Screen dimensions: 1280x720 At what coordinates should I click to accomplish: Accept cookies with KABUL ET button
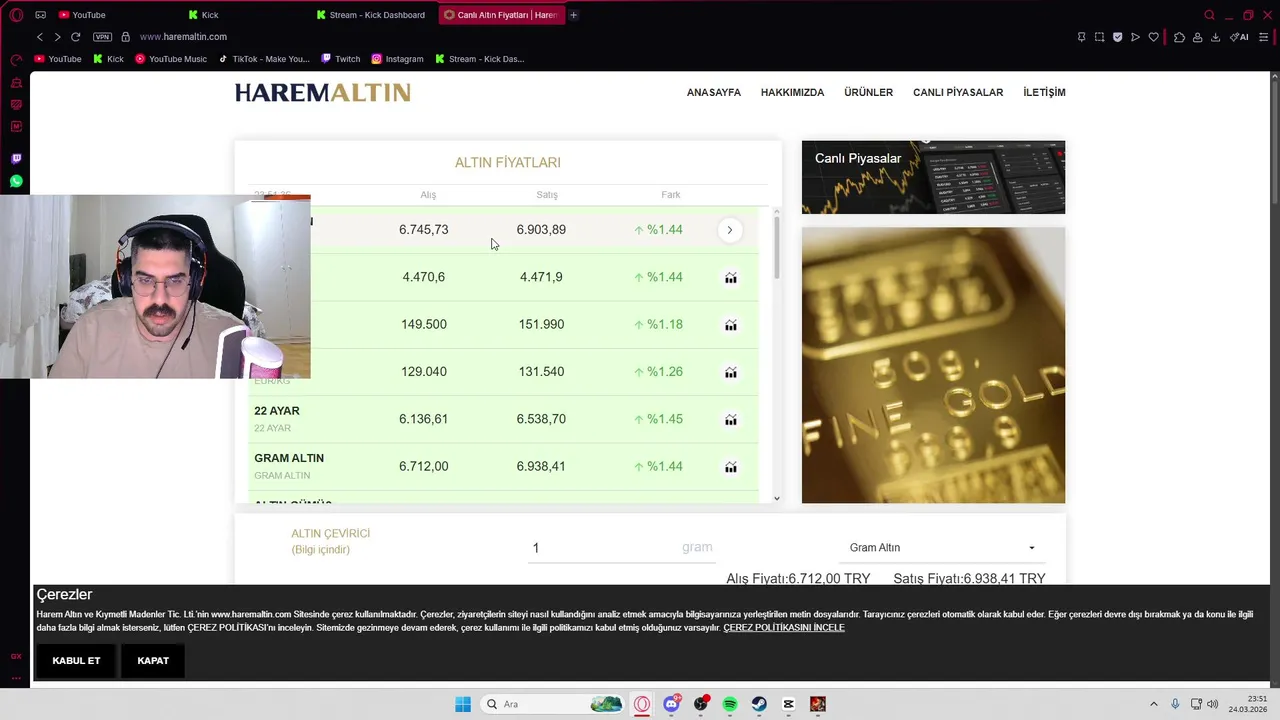pyautogui.click(x=76, y=661)
